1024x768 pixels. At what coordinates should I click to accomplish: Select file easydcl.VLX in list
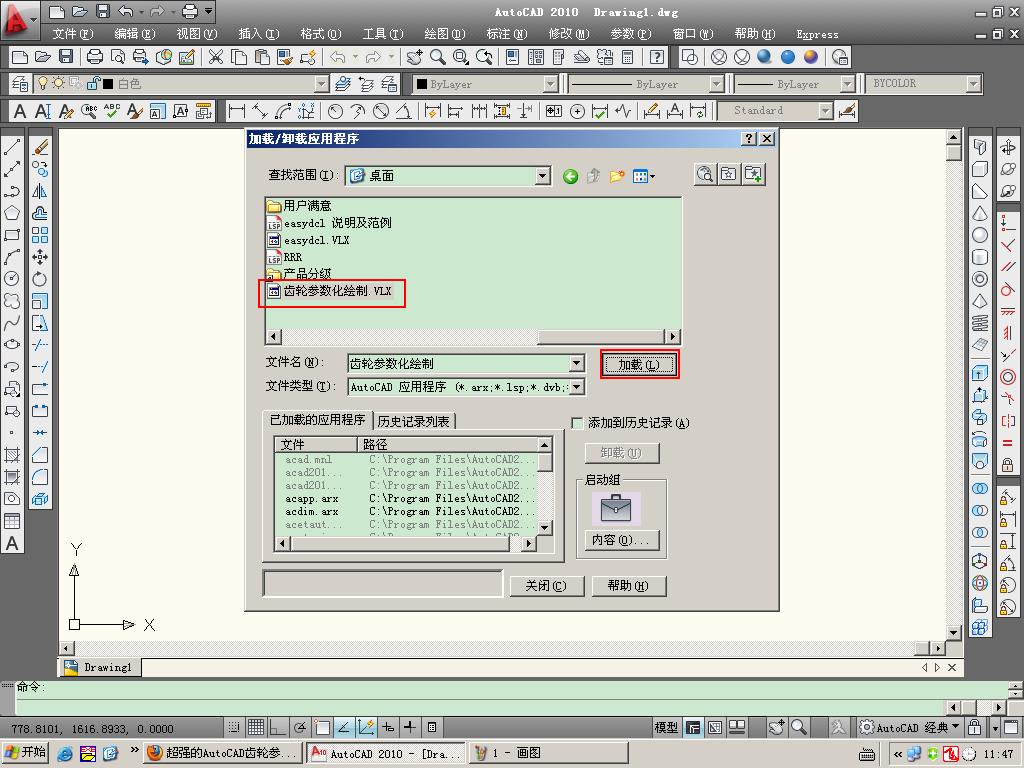coord(308,240)
